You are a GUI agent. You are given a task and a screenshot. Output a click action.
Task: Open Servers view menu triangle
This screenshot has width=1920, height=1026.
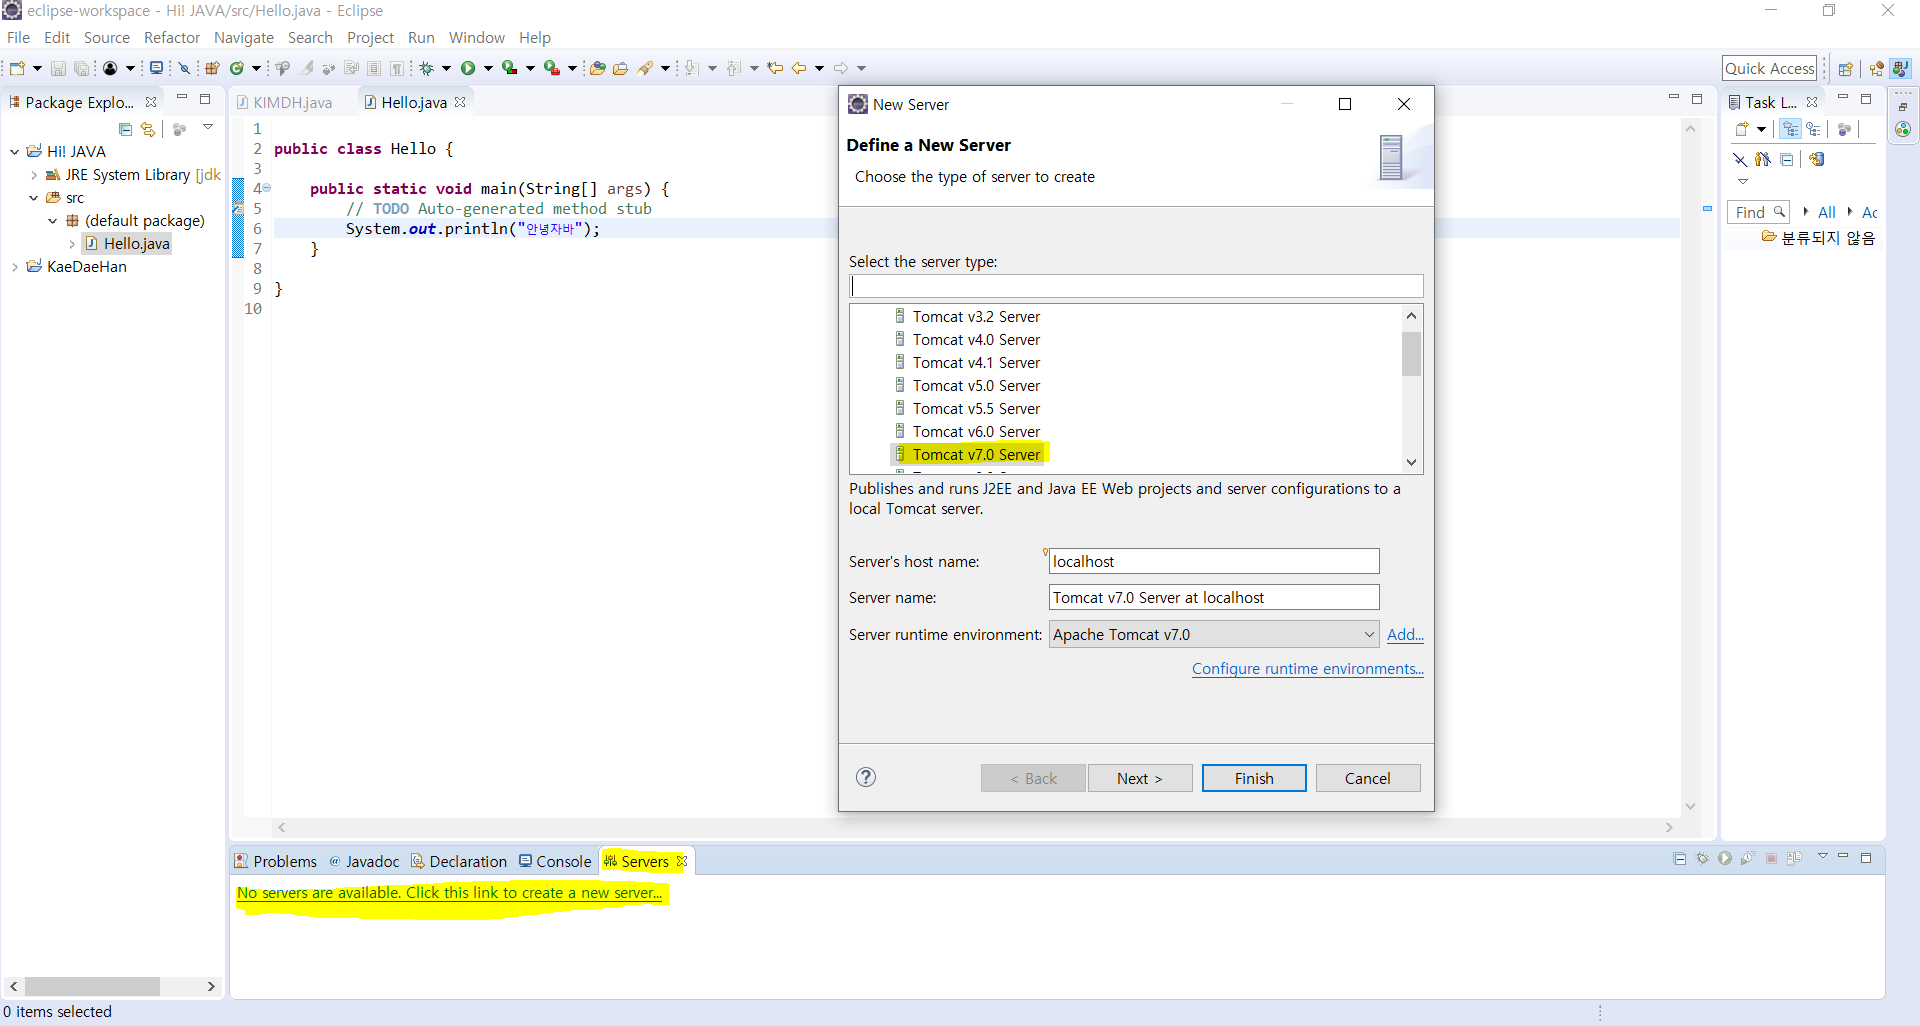pyautogui.click(x=1822, y=857)
